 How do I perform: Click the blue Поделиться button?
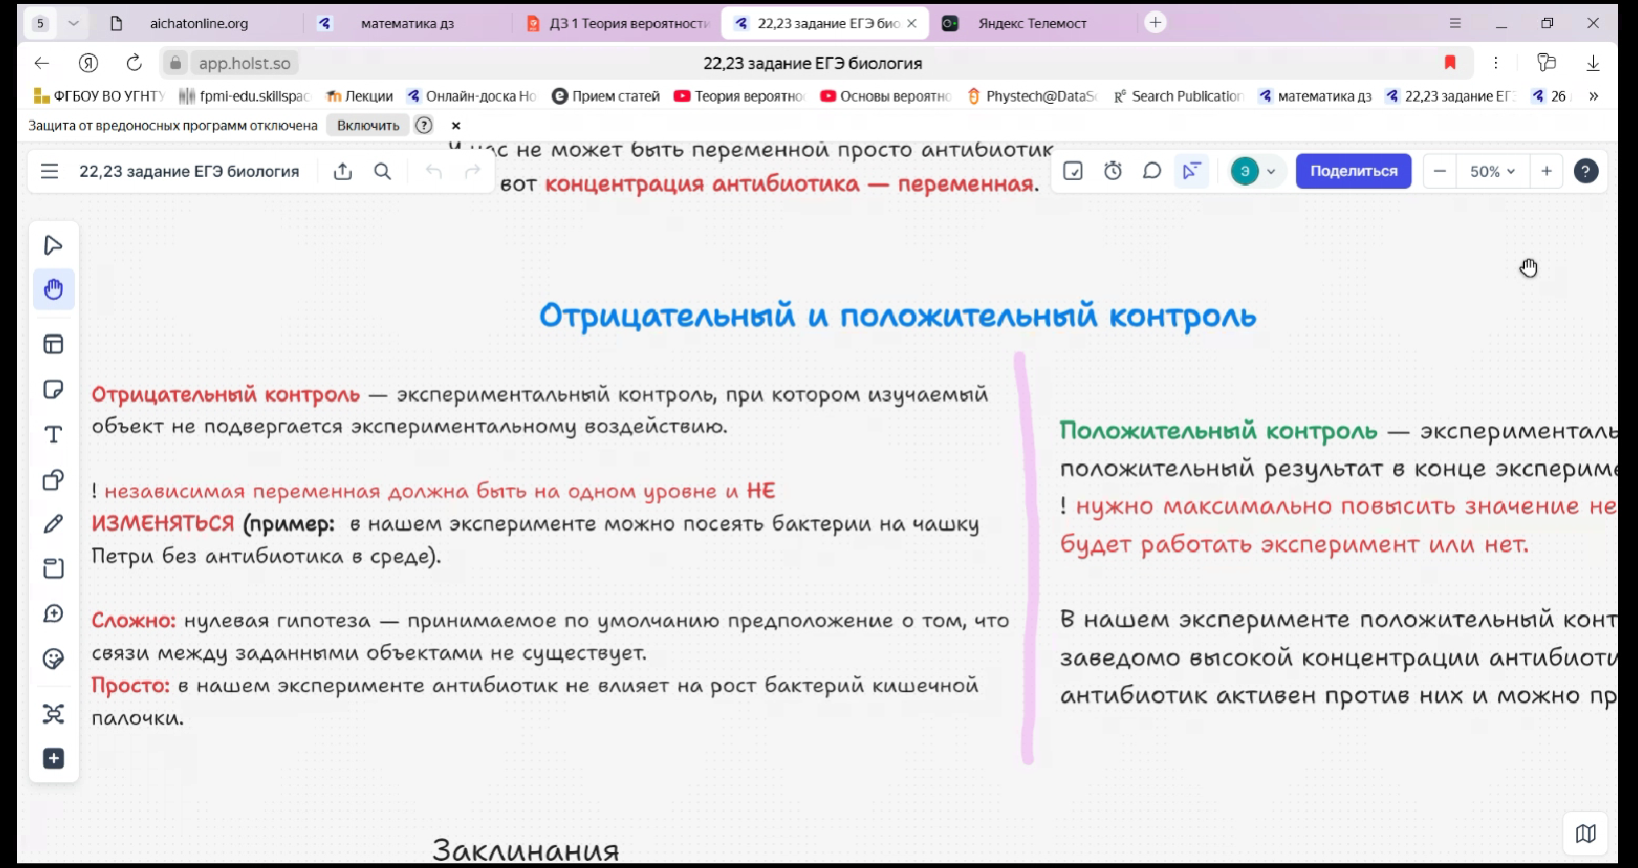1353,171
